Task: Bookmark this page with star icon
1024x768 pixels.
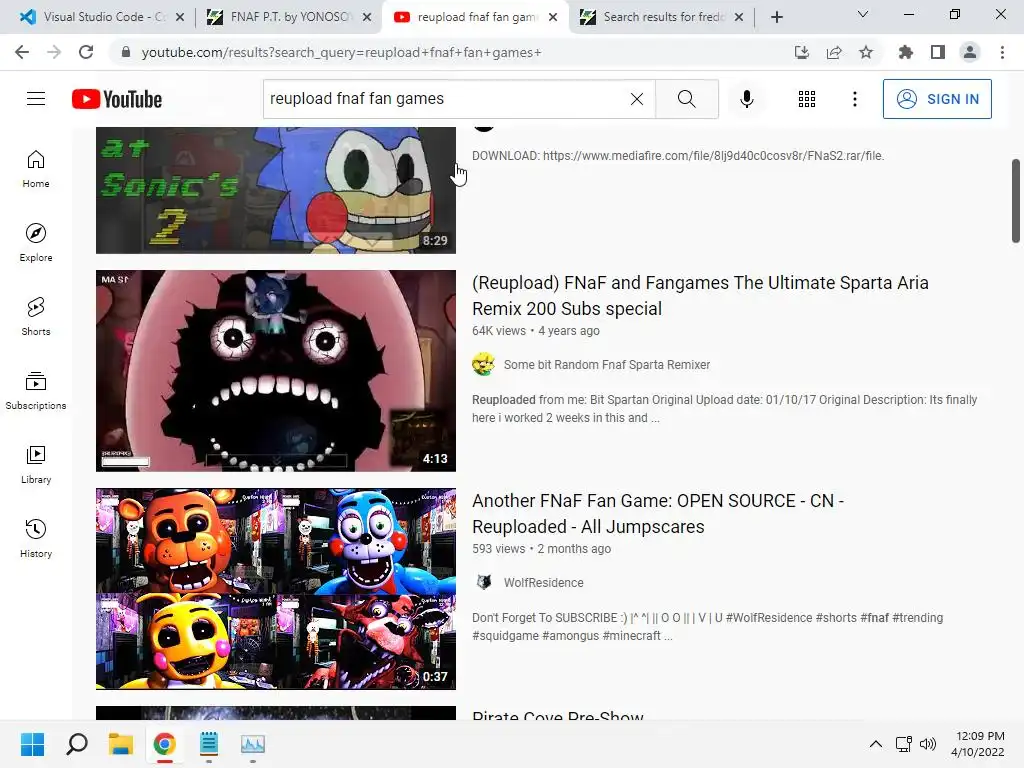Action: point(866,52)
